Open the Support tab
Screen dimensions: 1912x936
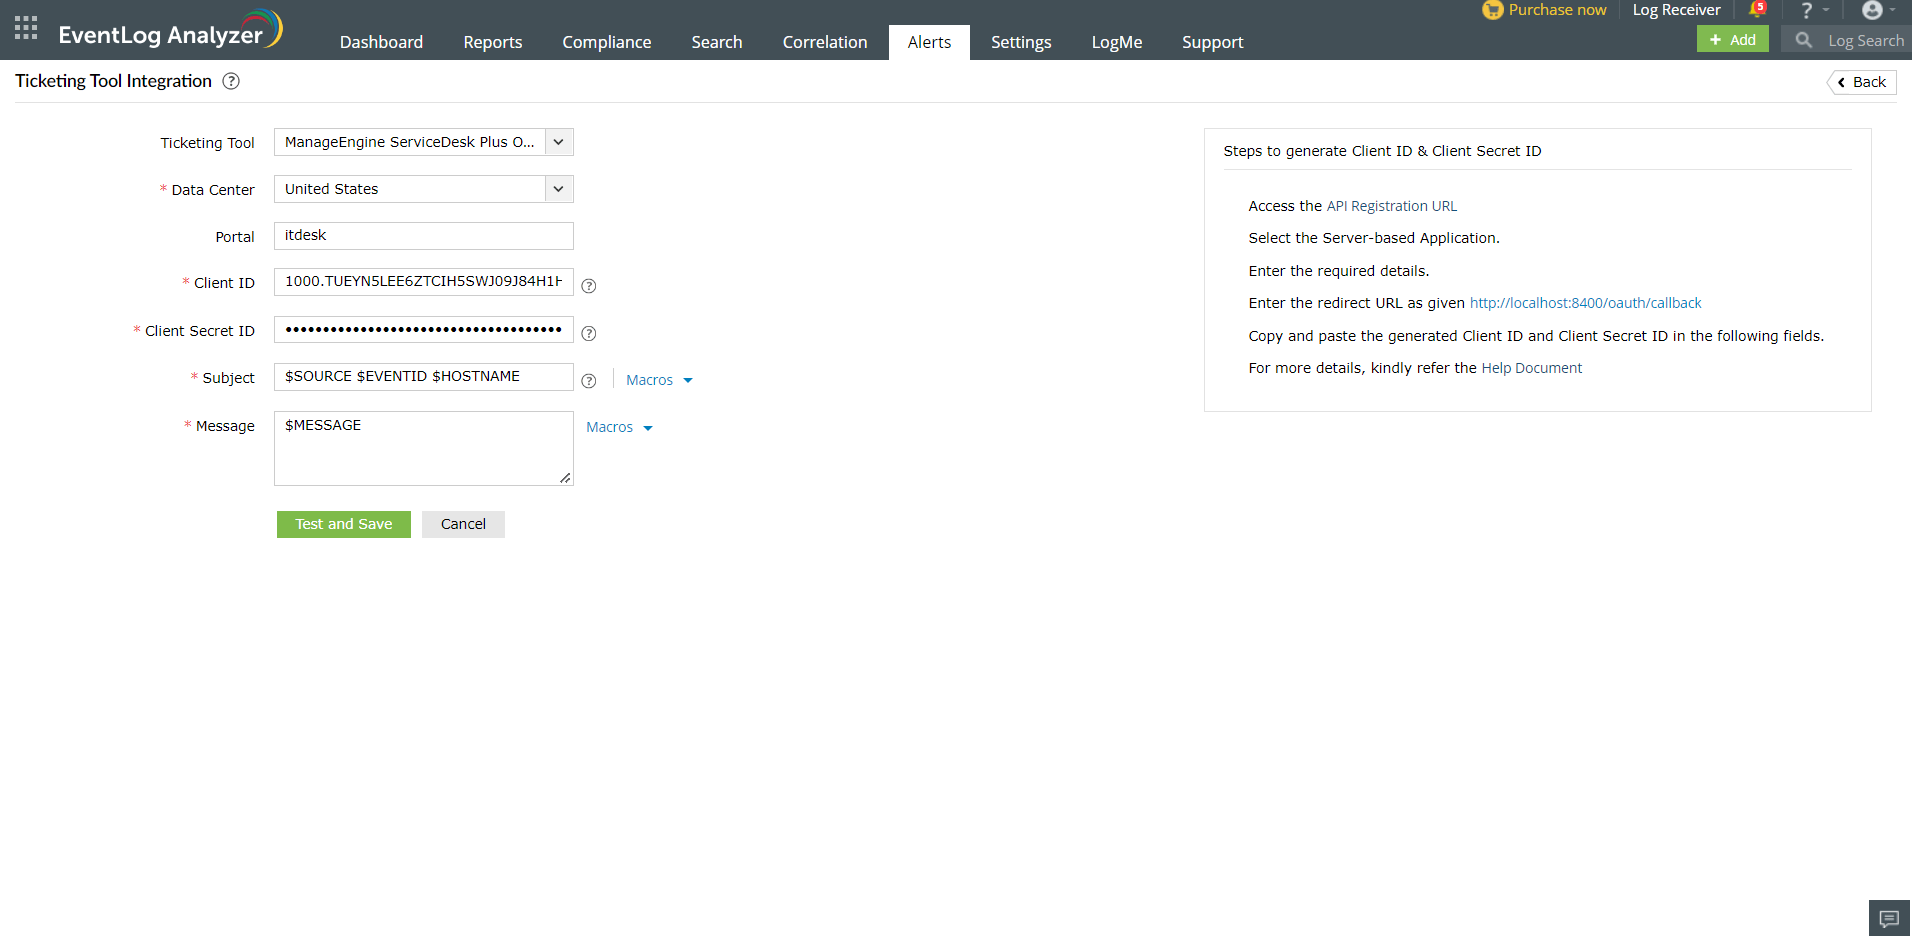point(1213,42)
